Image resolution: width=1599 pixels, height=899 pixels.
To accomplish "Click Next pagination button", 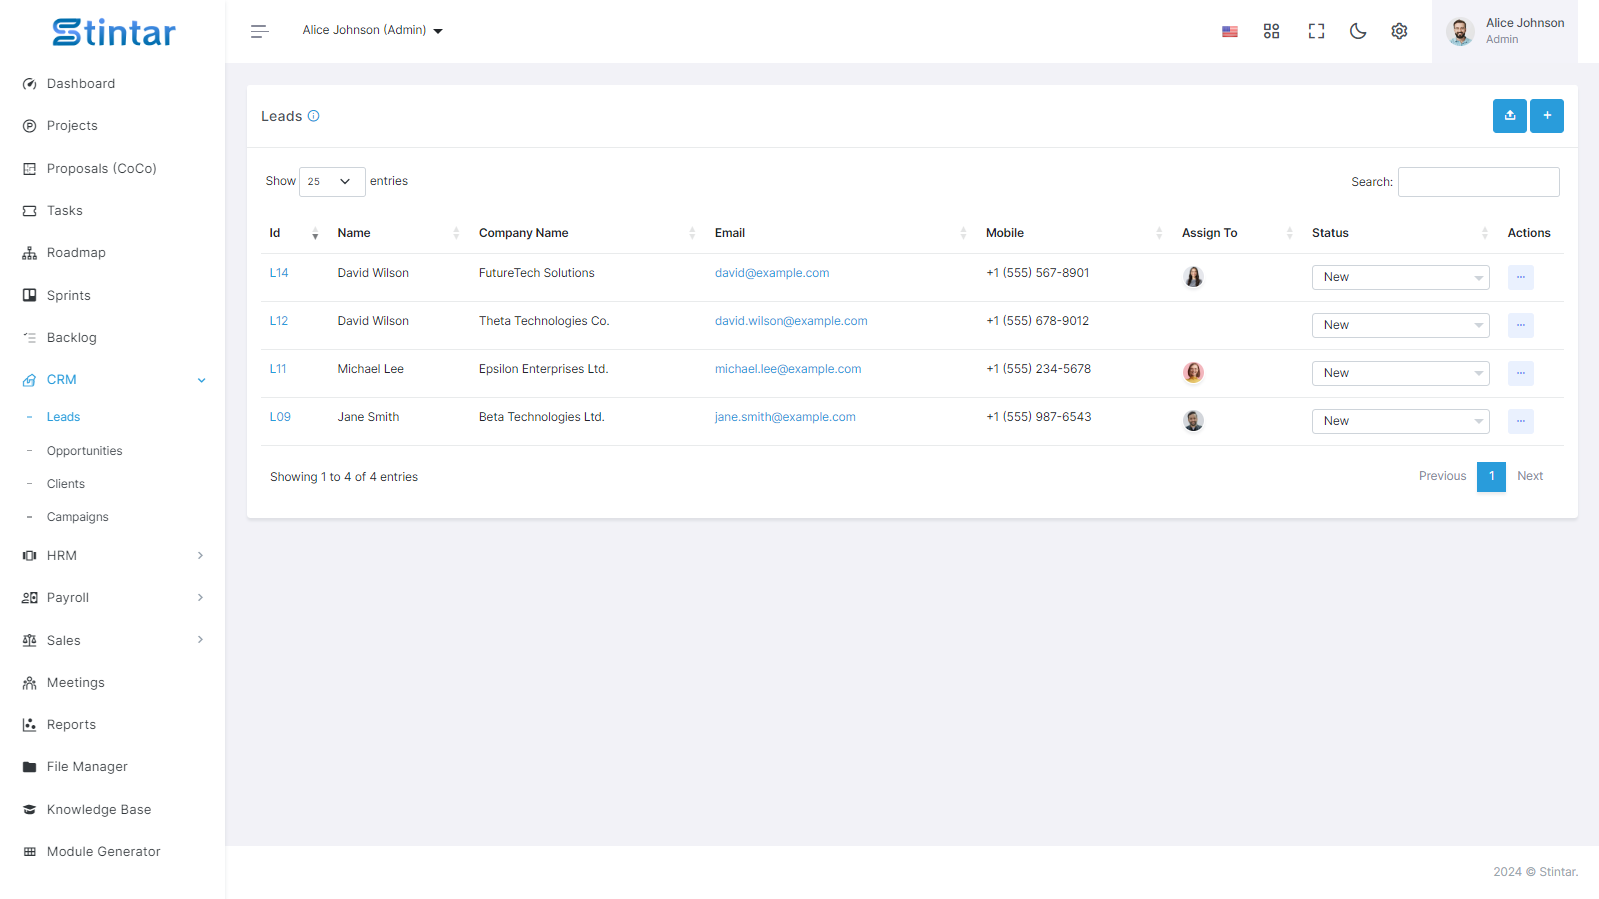I will coord(1530,476).
